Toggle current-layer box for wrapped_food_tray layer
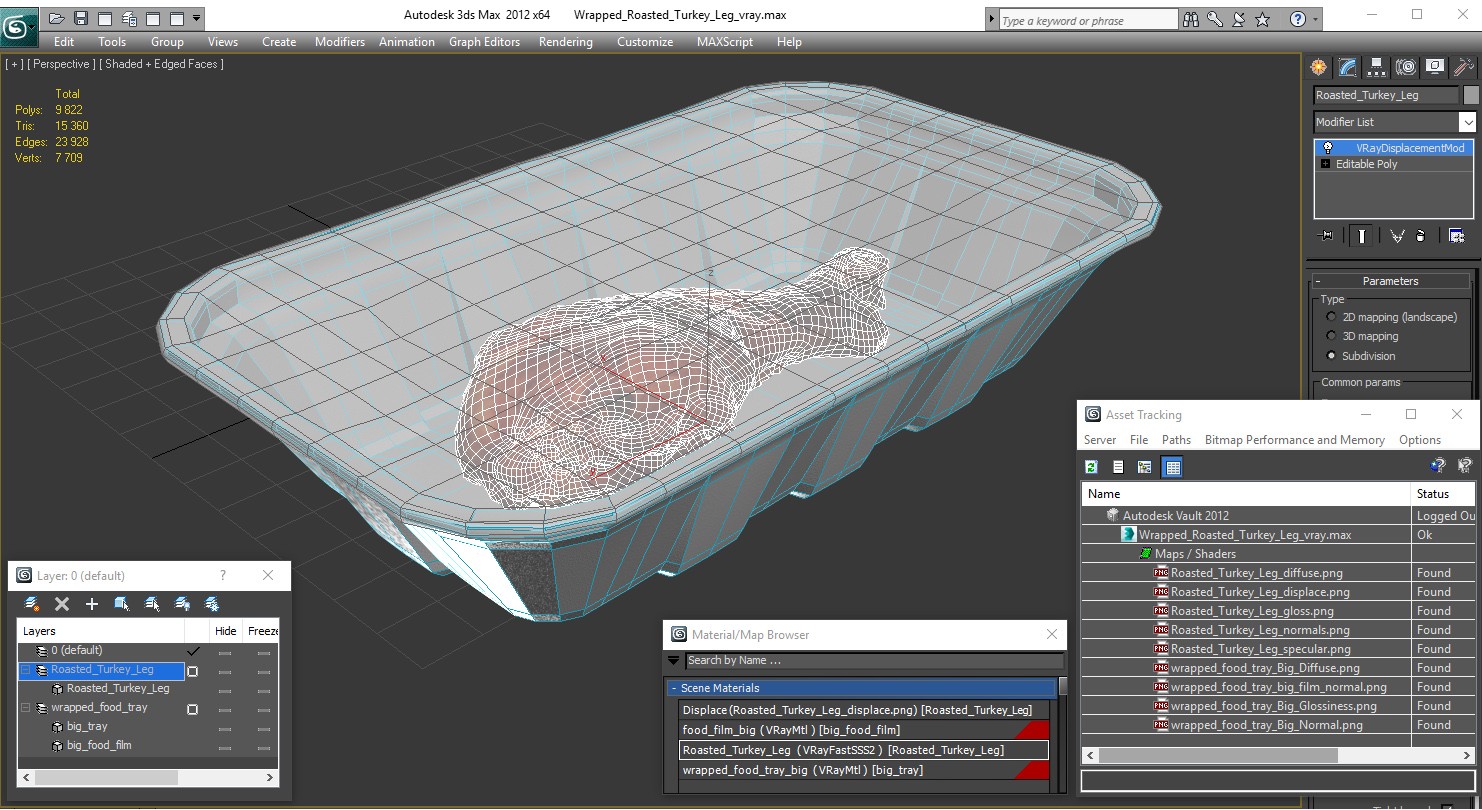This screenshot has height=810, width=1482. [193, 709]
